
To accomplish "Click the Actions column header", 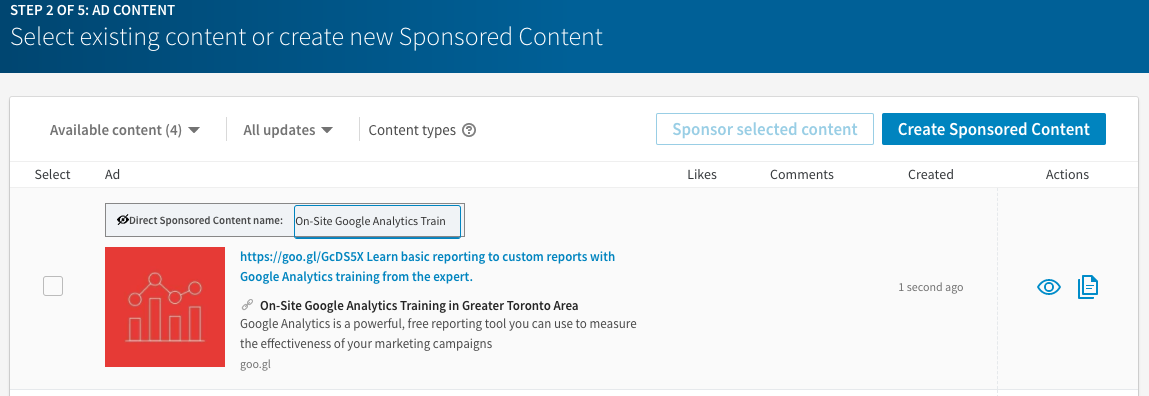I will tap(1067, 175).
